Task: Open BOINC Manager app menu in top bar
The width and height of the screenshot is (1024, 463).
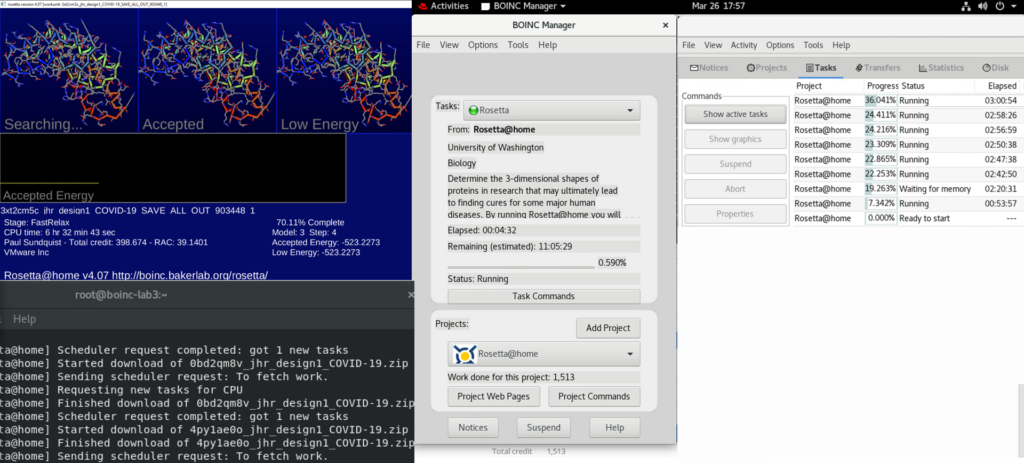Action: [523, 6]
